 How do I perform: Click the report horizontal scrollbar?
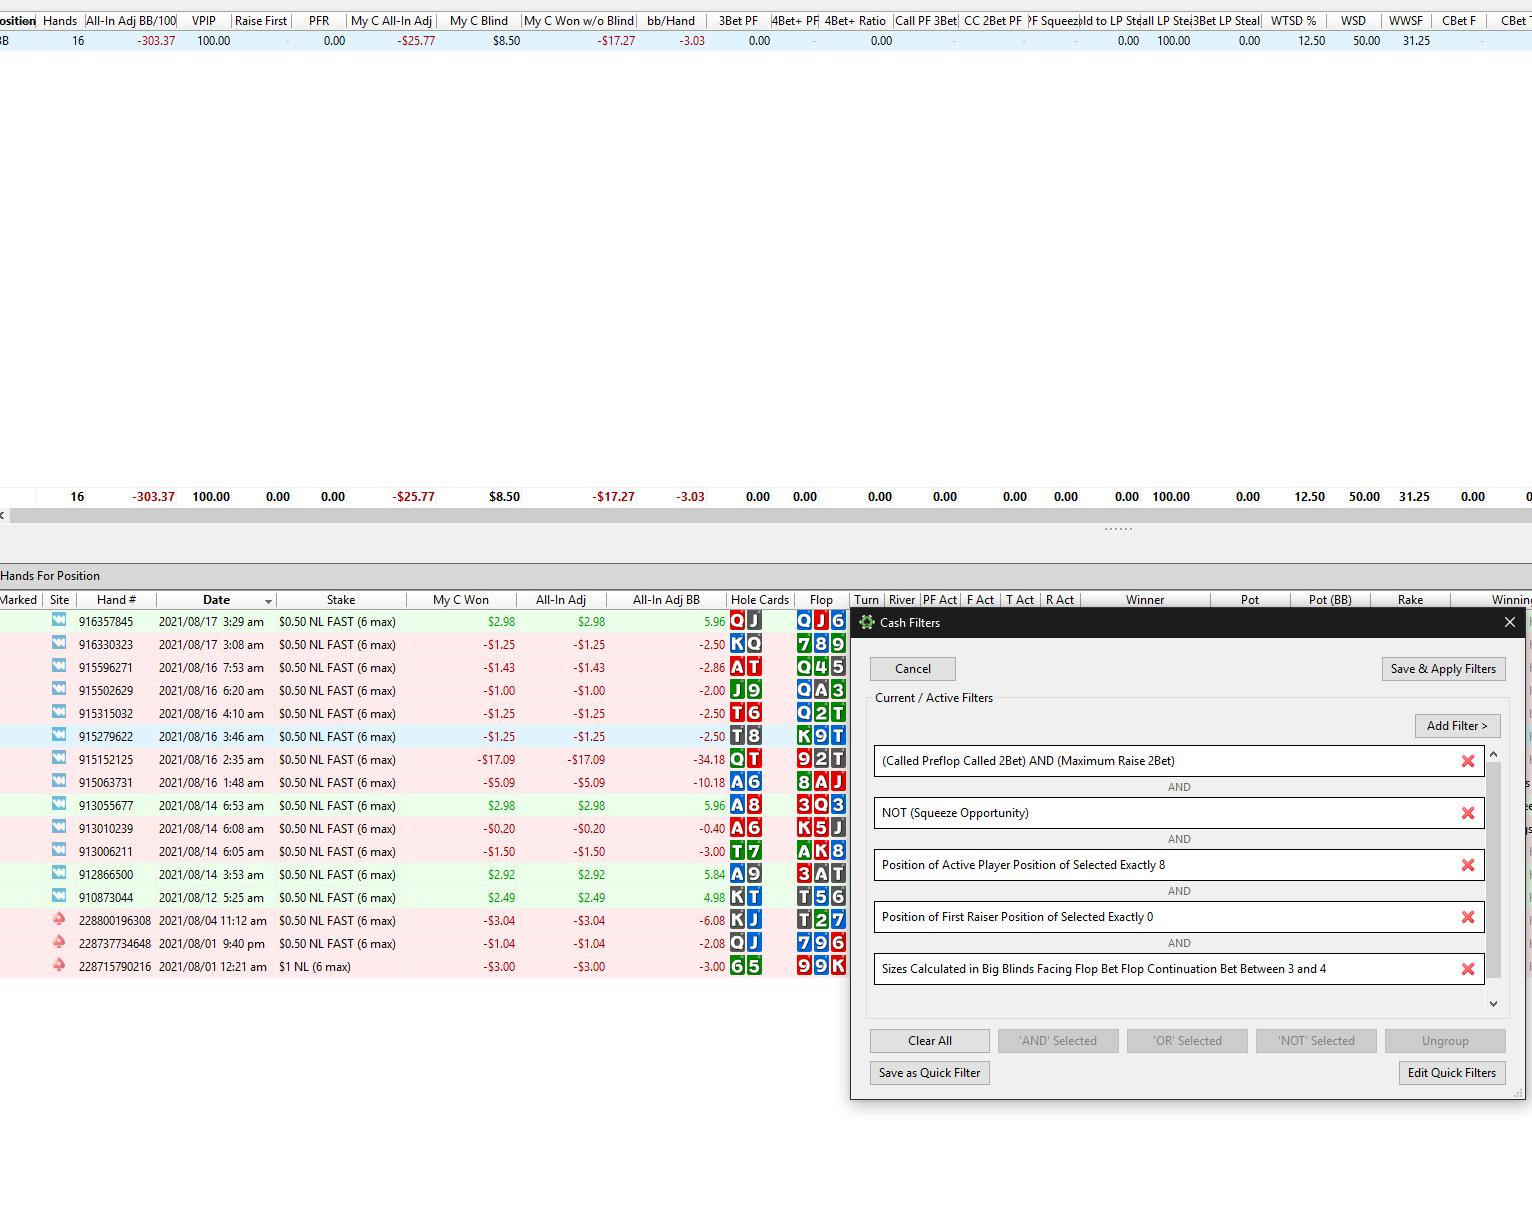coord(770,515)
